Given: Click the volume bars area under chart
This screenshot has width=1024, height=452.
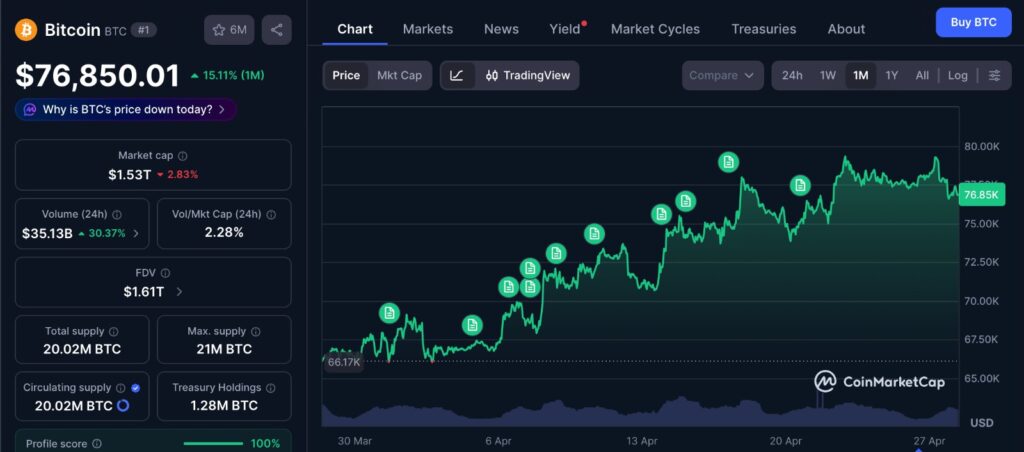Looking at the screenshot, I should click(x=640, y=413).
